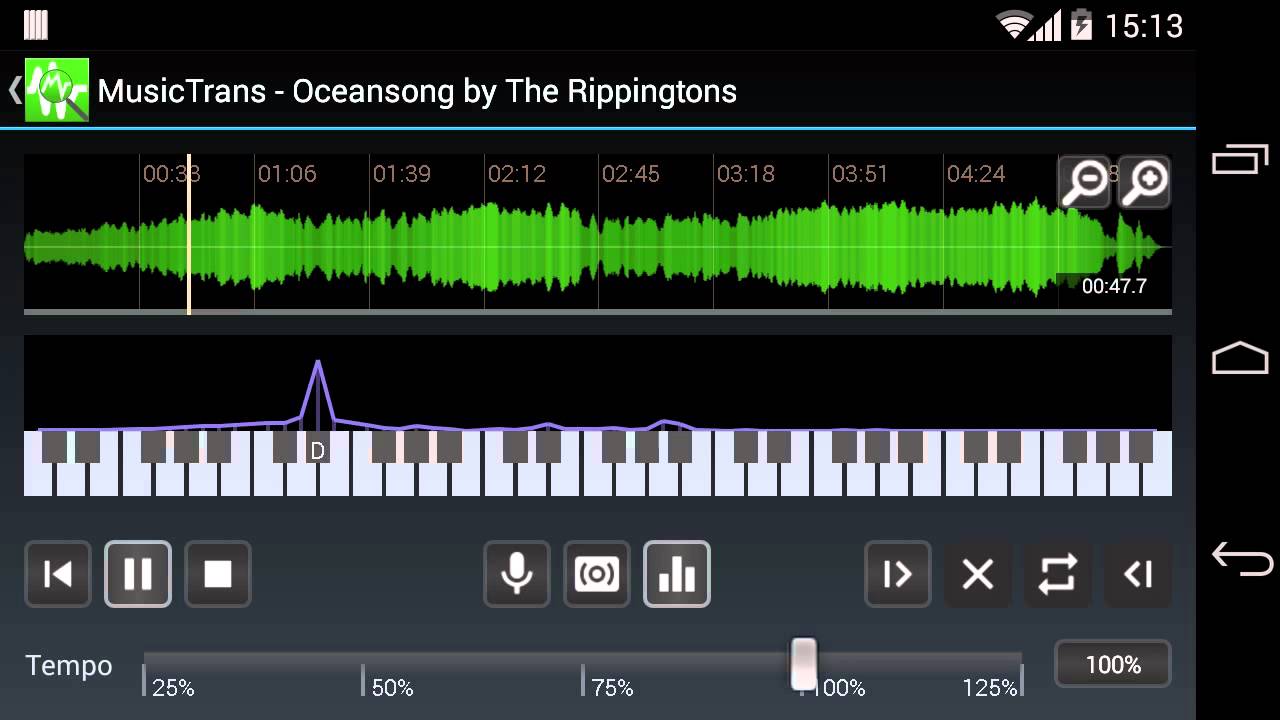Viewport: 1280px width, 720px height.
Task: Click the playhead position line in waveform
Action: pos(189,234)
